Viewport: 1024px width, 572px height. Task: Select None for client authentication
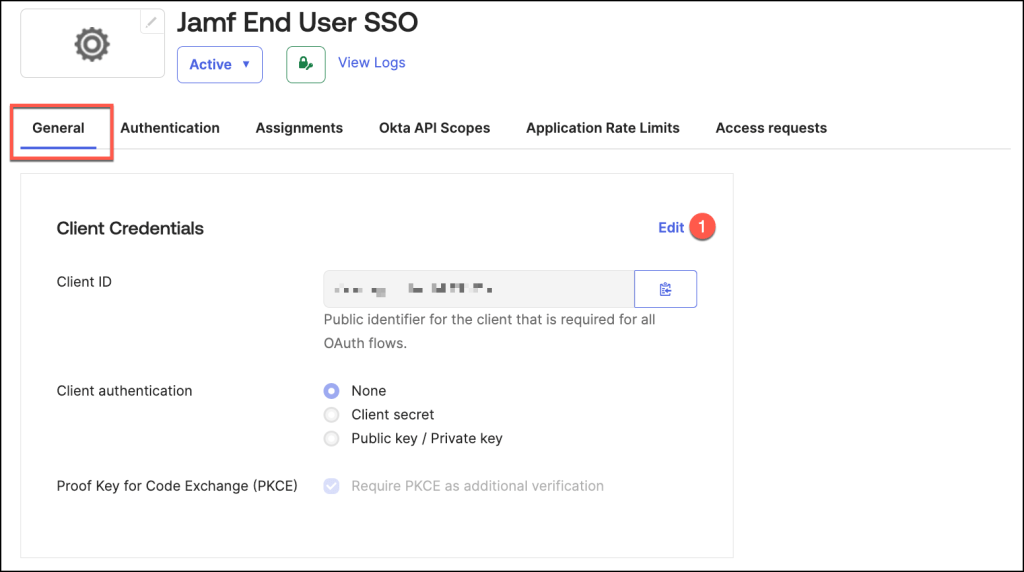point(332,391)
